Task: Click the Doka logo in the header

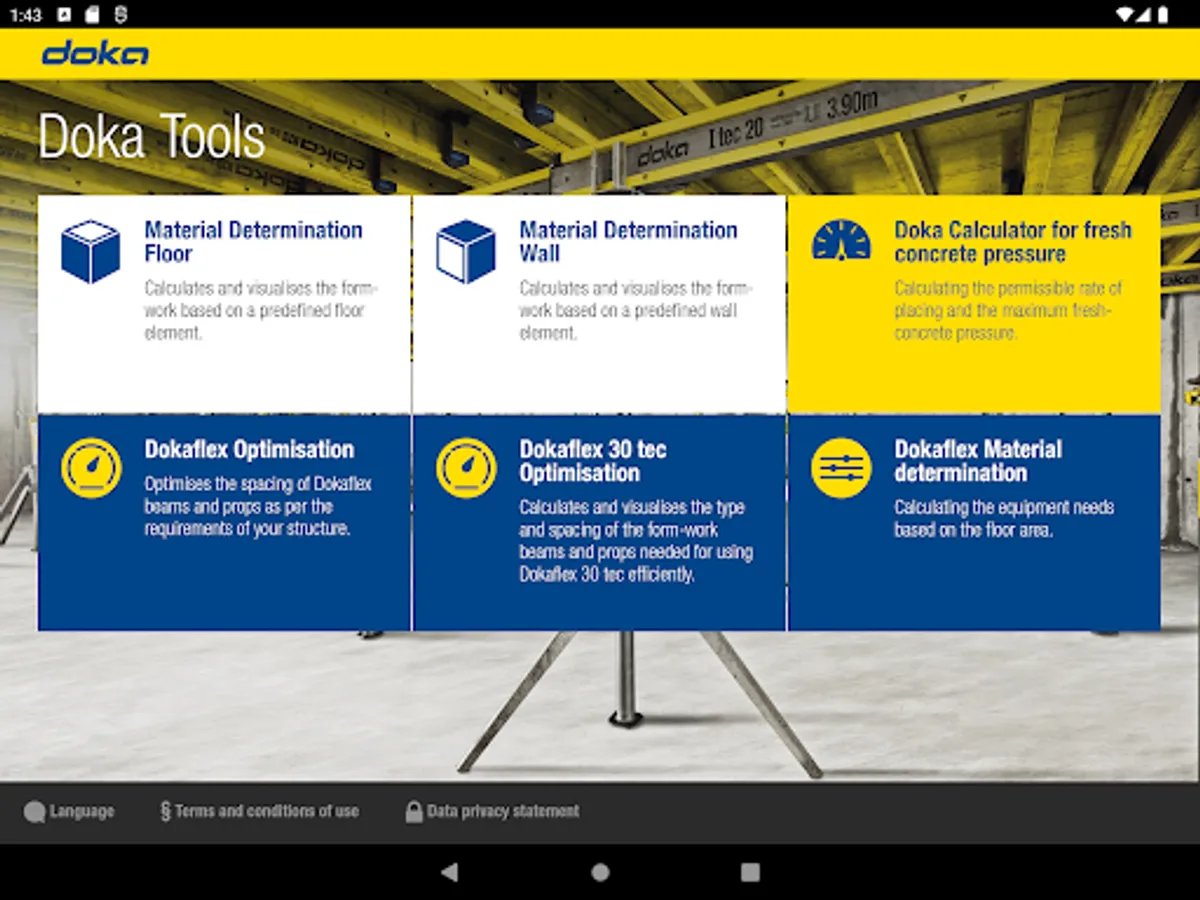Action: [95, 54]
